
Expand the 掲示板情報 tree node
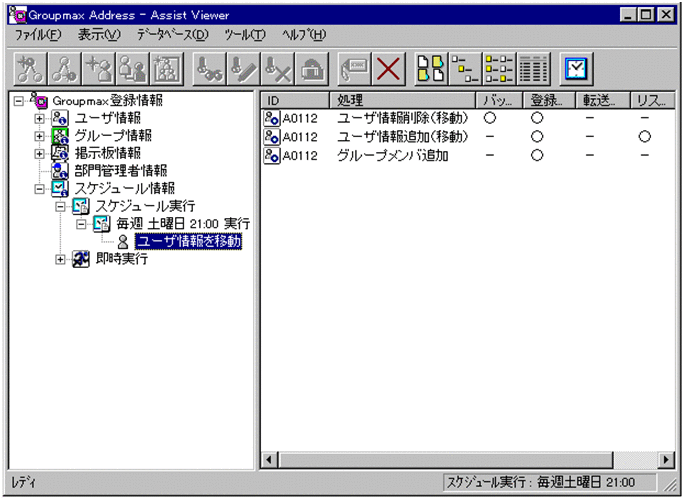40,153
